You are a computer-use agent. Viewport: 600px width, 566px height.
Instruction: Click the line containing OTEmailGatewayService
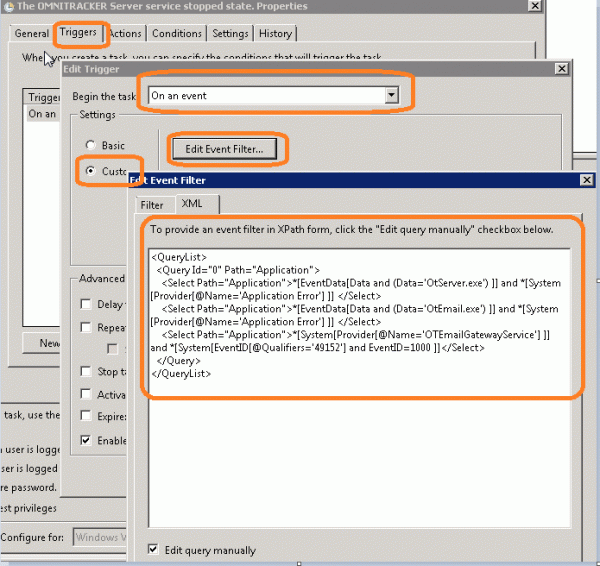point(355,335)
